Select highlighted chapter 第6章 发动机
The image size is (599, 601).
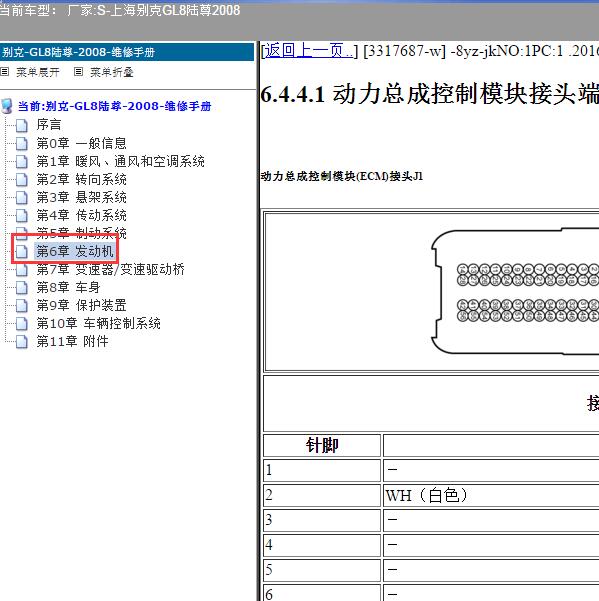(x=75, y=251)
